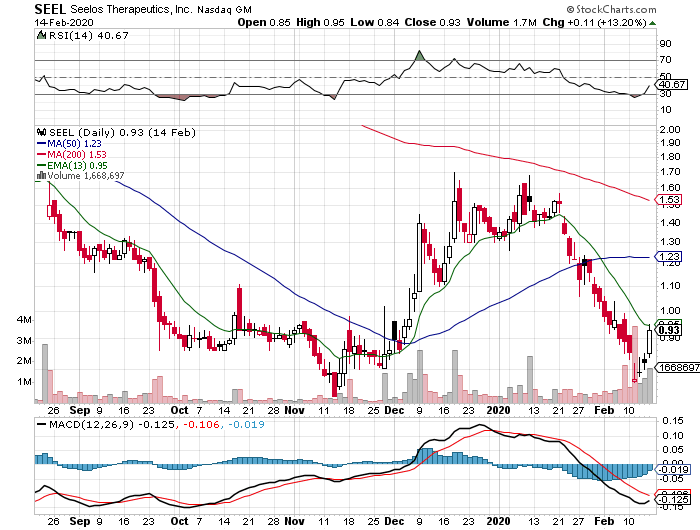Viewport: 700px width, 530px height.
Task: Click the Volume bars legend icon
Action: click(x=40, y=176)
